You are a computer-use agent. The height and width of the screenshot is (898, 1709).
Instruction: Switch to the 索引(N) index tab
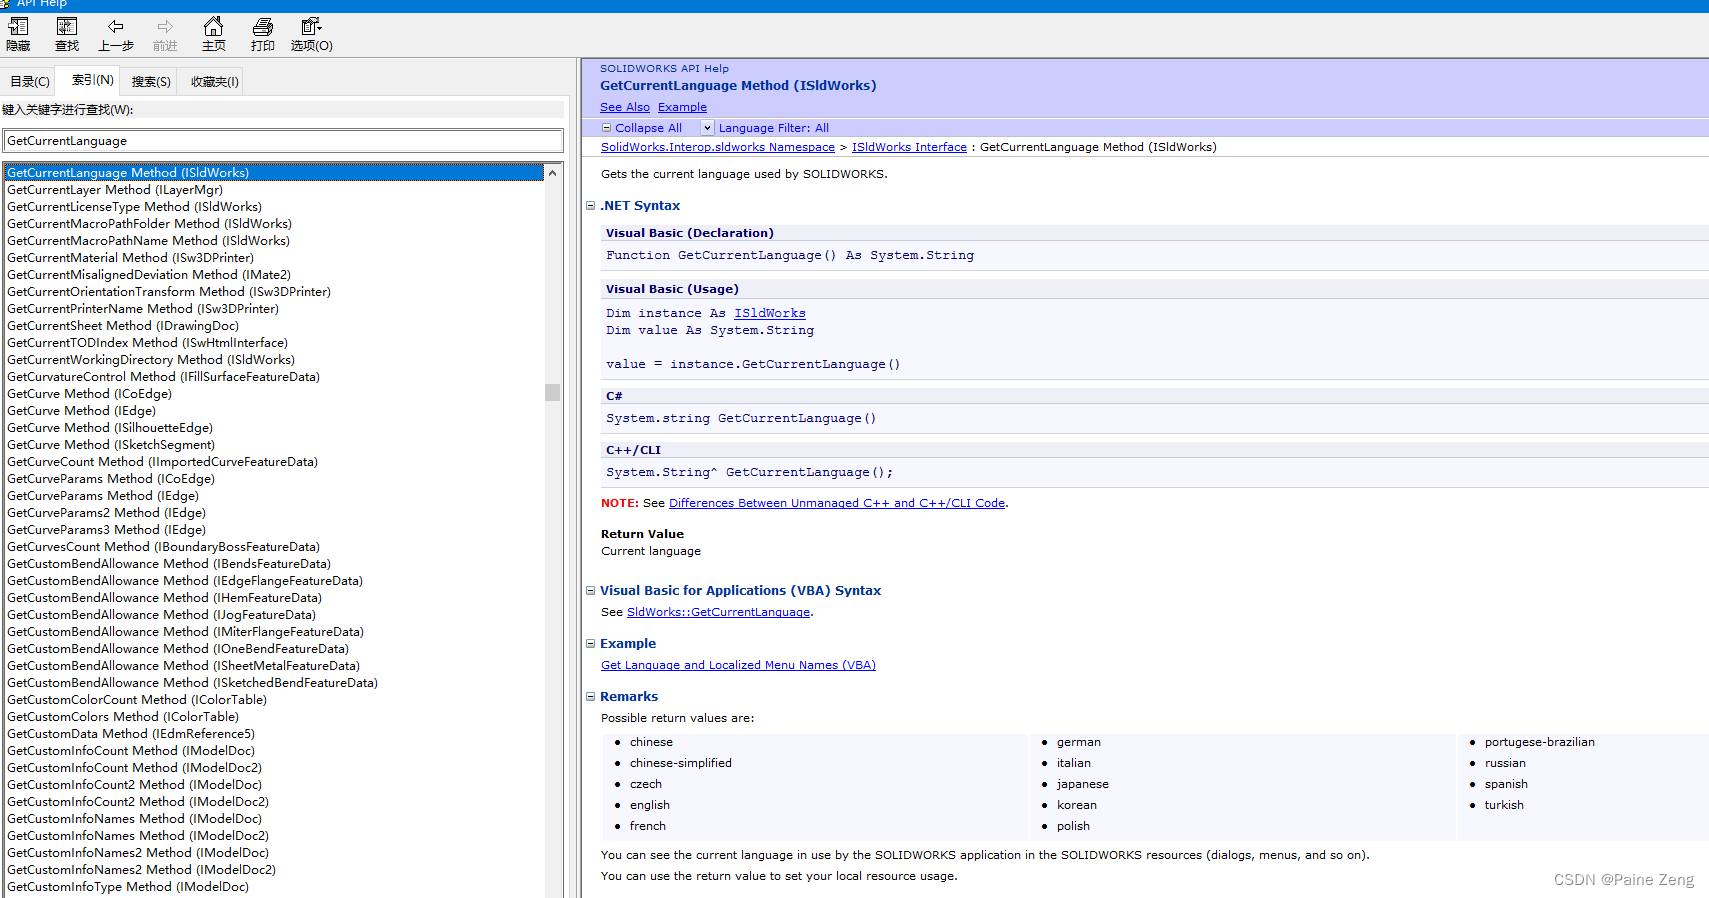coord(92,80)
